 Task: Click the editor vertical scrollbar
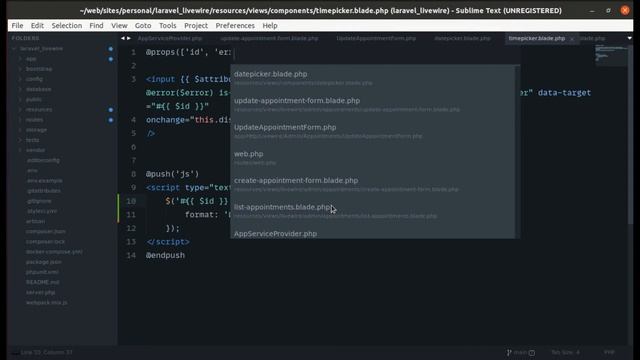(x=630, y=135)
